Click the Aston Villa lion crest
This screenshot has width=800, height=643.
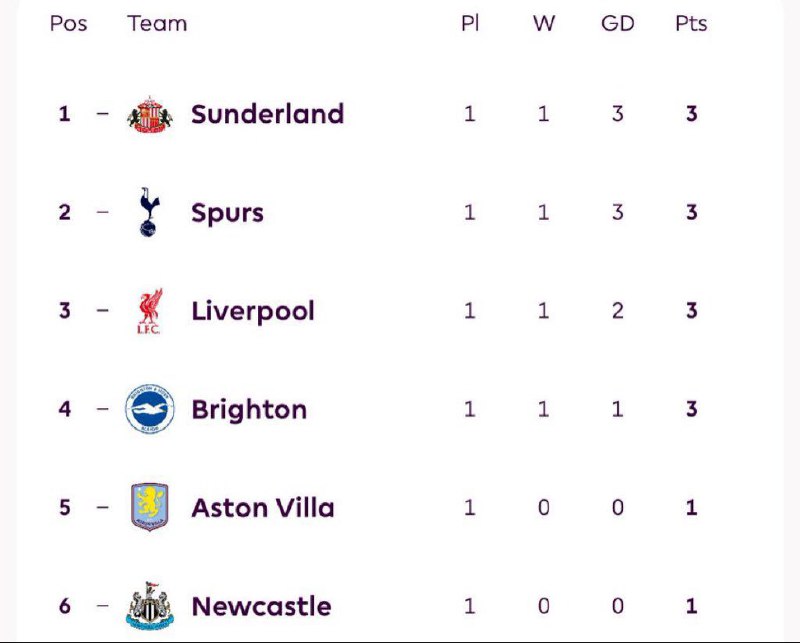(149, 507)
